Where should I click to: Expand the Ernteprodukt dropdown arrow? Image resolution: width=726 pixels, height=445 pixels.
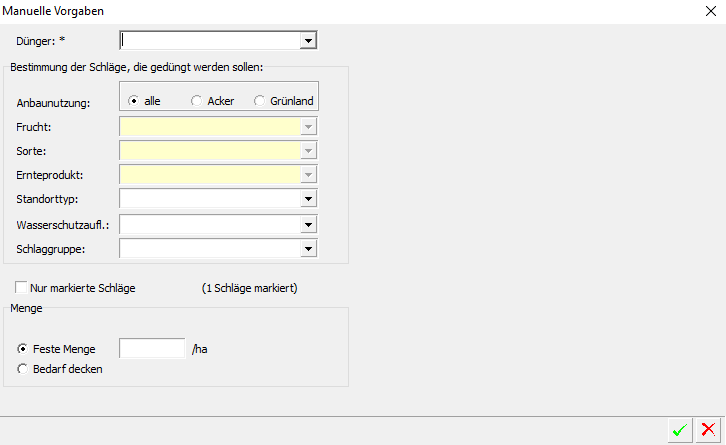pos(309,175)
